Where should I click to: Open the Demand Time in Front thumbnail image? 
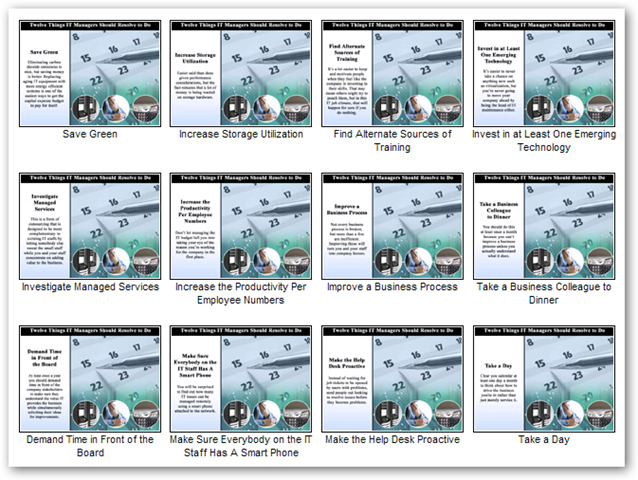pos(88,376)
